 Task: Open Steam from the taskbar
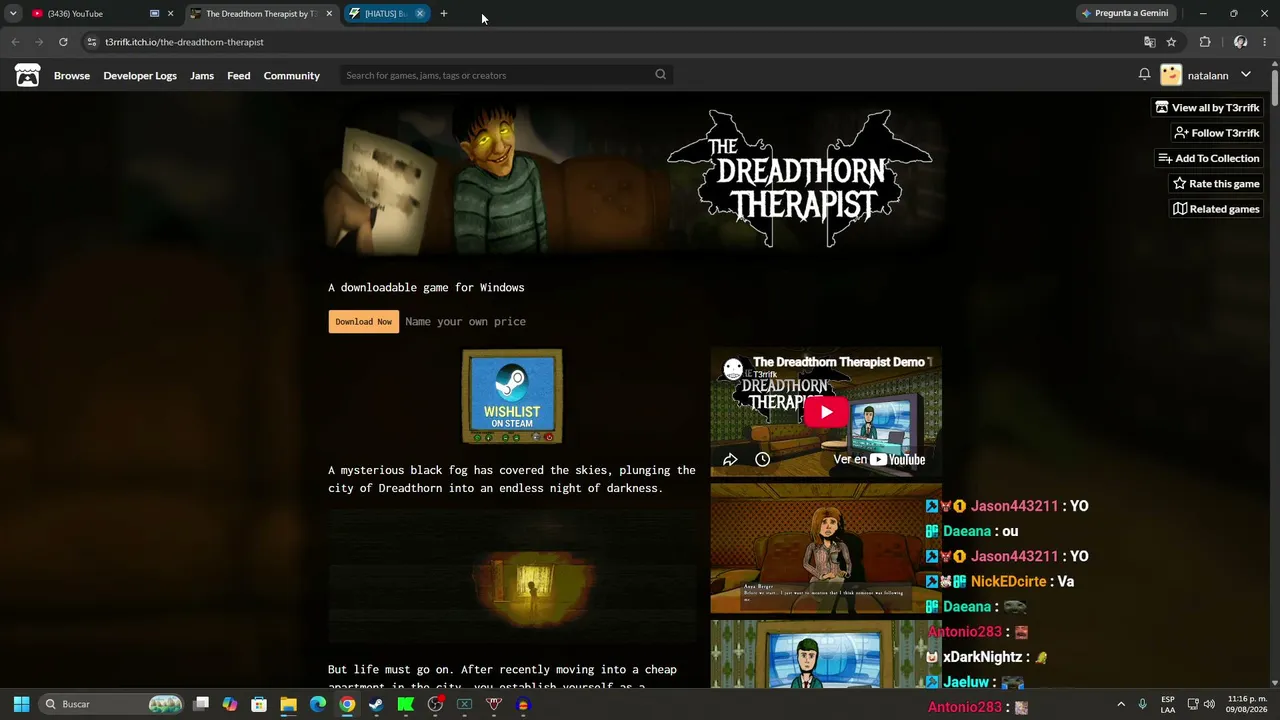coord(376,704)
